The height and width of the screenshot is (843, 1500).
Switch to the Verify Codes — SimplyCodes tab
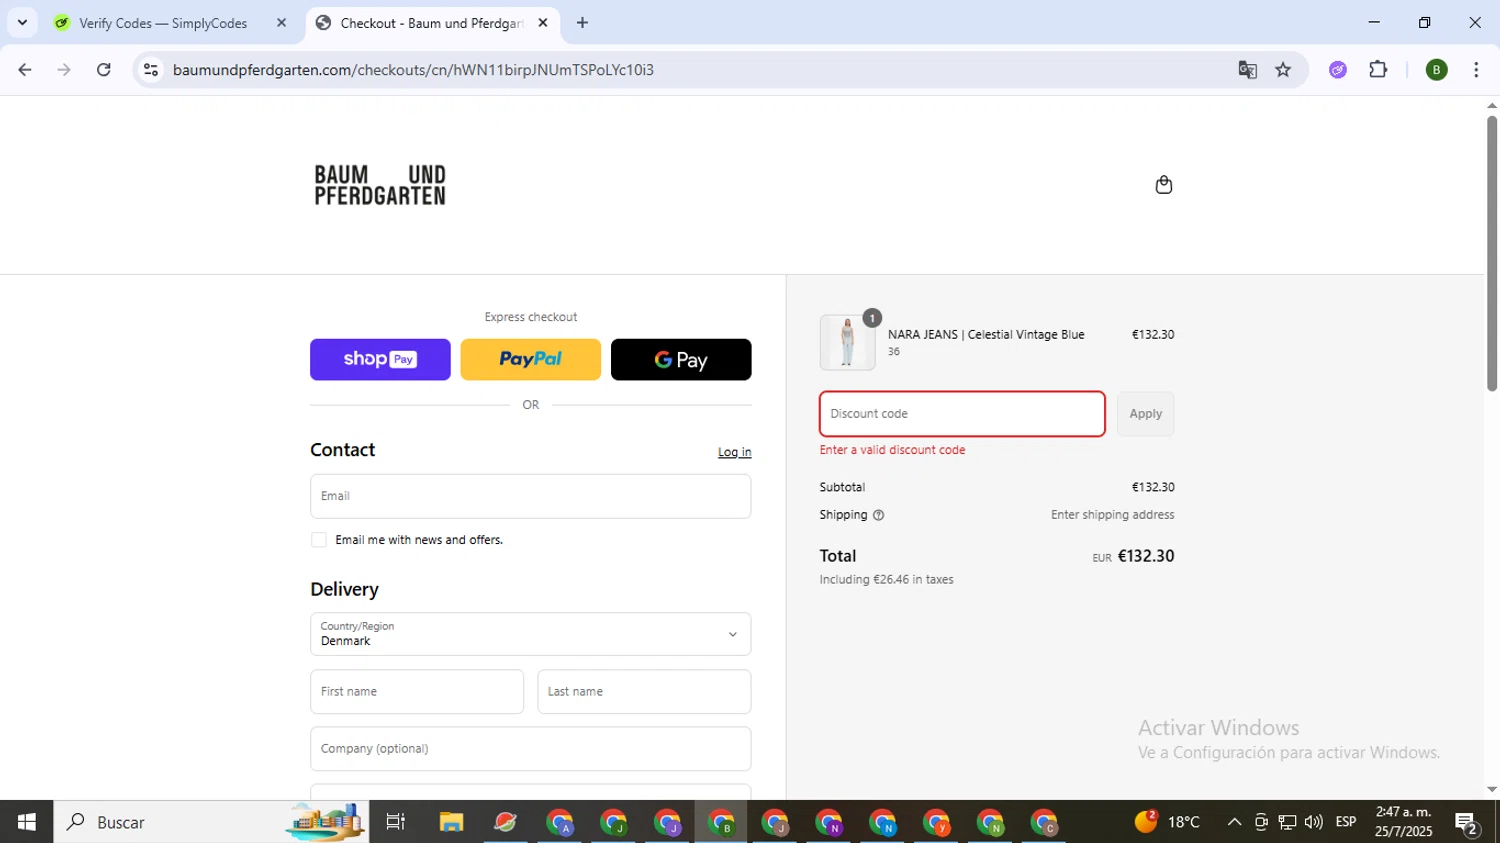pyautogui.click(x=170, y=23)
